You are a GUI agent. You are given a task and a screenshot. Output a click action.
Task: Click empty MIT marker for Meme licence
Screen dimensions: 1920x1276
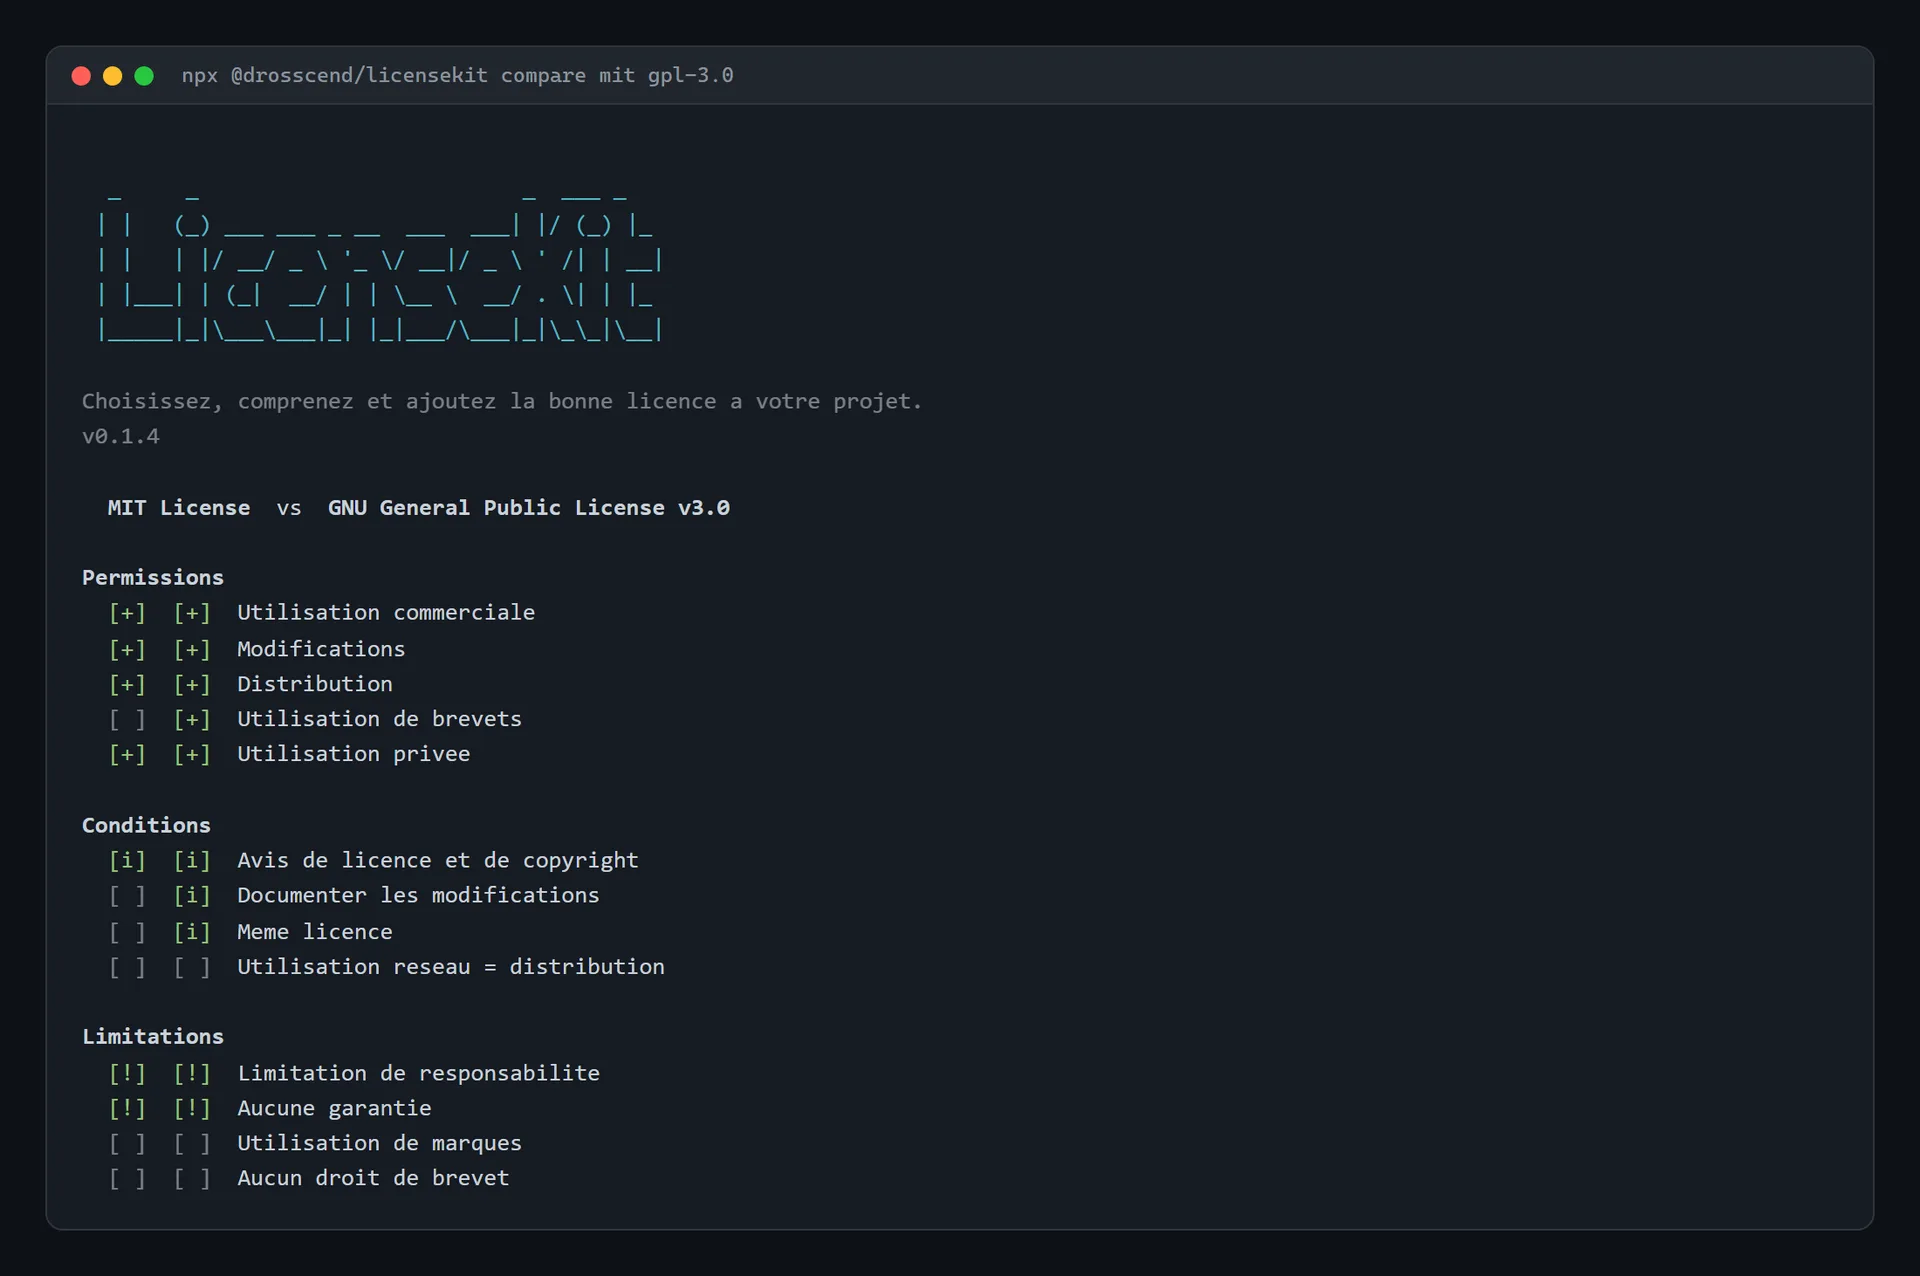(x=127, y=932)
